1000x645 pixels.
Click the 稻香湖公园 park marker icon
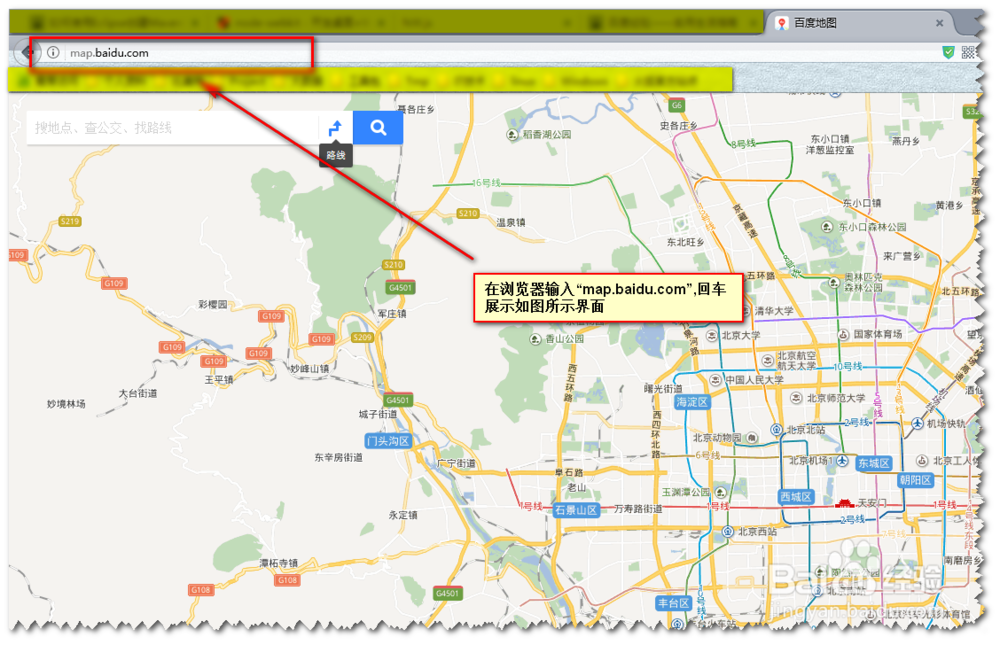click(512, 135)
